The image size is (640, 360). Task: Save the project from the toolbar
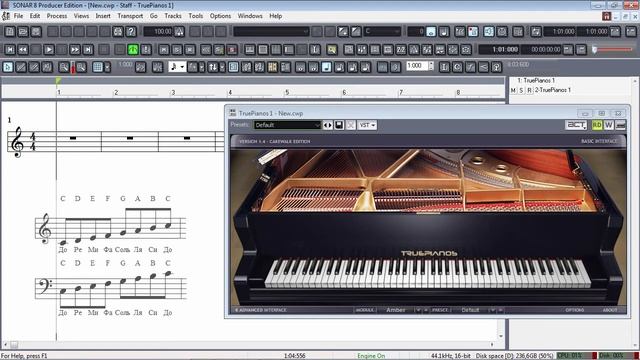click(x=36, y=31)
